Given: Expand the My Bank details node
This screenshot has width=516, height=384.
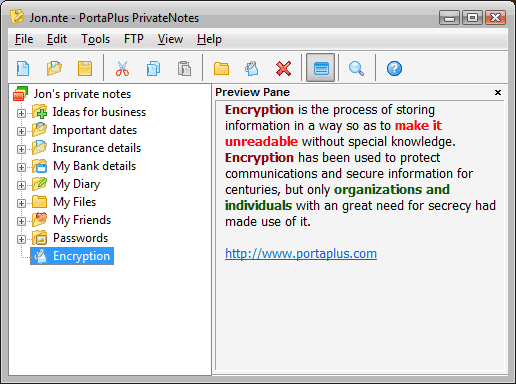Looking at the screenshot, I should tap(21, 167).
